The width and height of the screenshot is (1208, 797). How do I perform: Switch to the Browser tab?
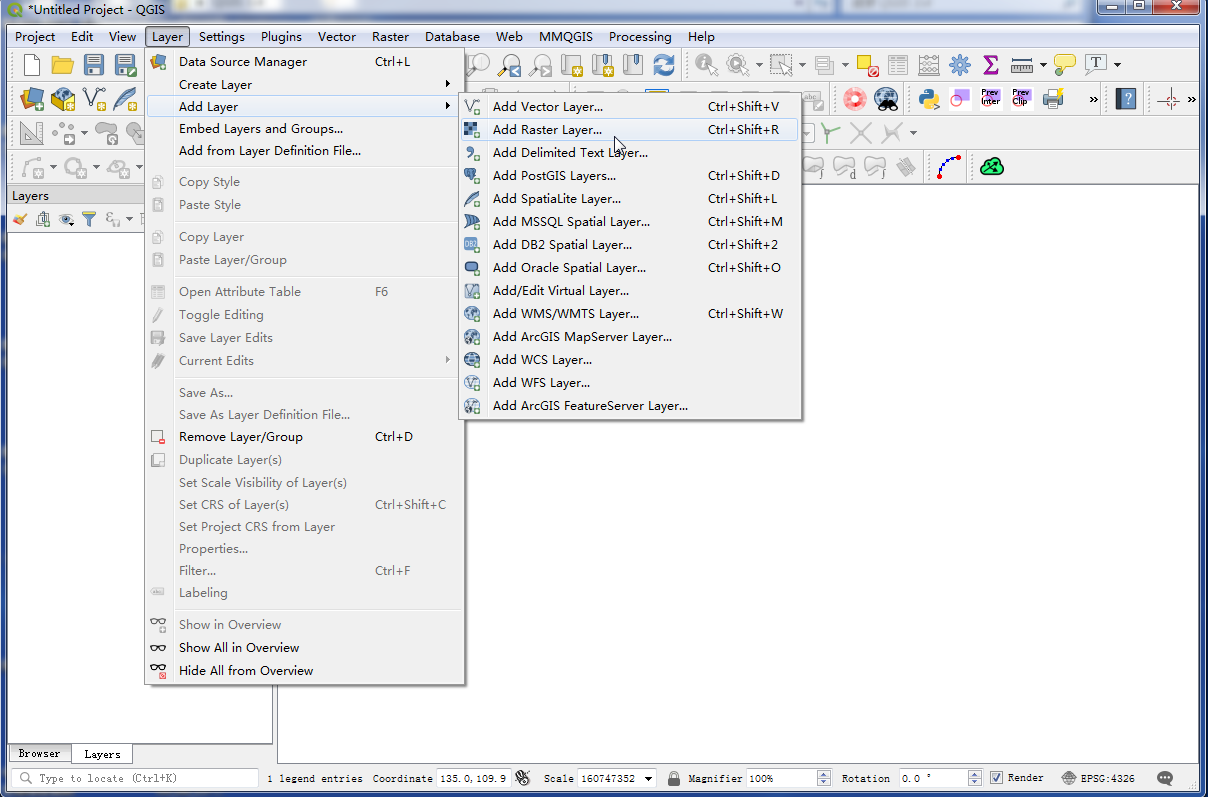[39, 754]
